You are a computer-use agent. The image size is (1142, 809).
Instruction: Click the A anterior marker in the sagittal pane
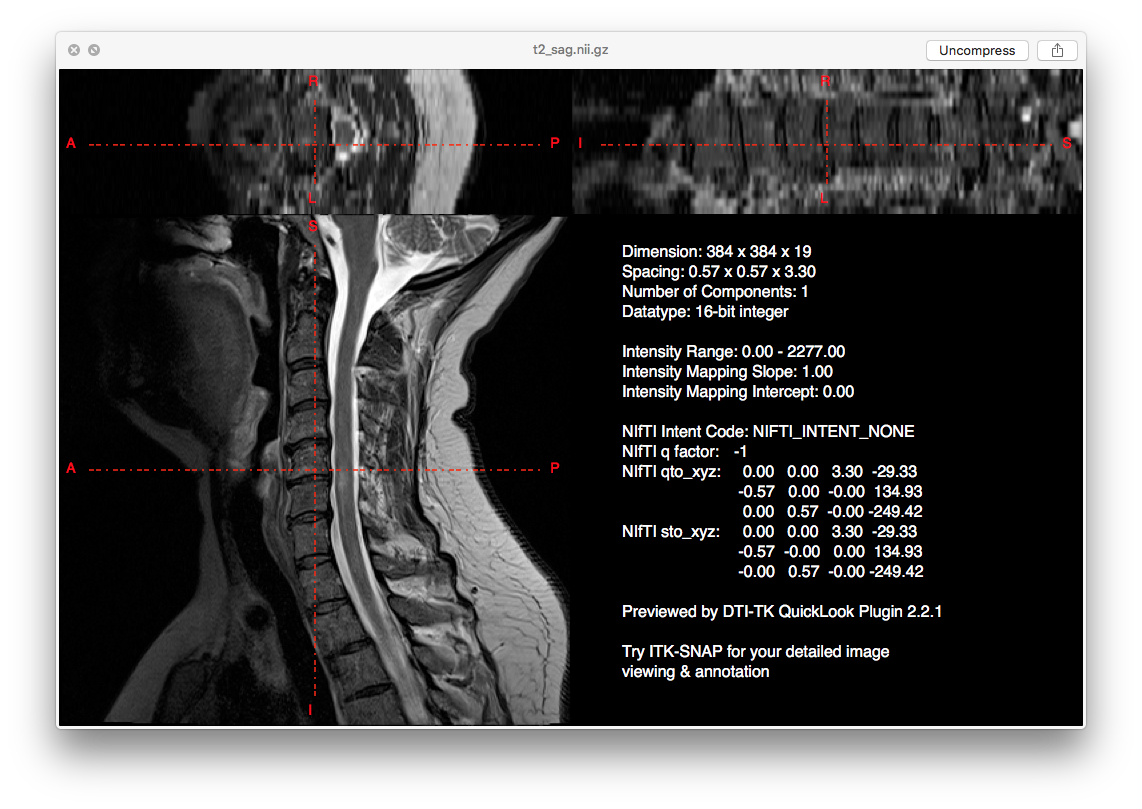point(70,466)
